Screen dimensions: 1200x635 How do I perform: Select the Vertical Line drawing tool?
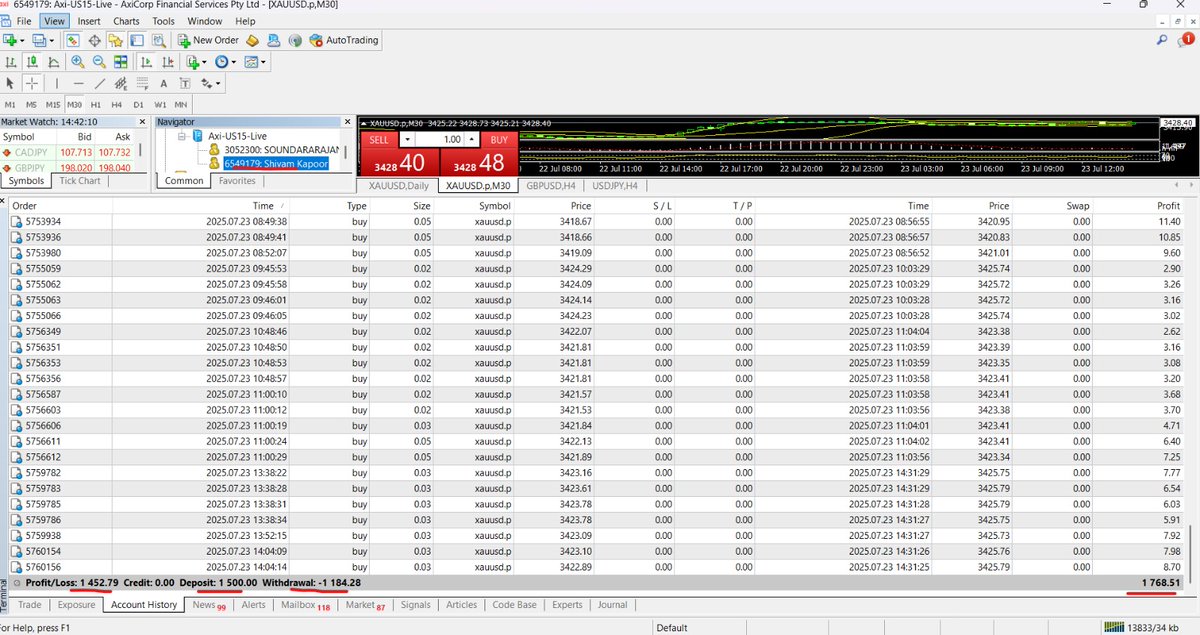[x=57, y=84]
